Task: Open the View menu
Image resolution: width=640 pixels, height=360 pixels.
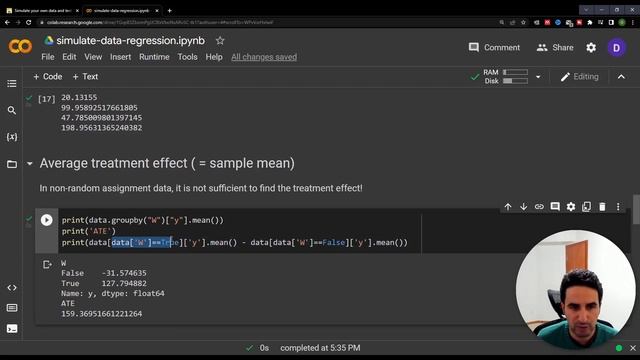Action: 93,57
